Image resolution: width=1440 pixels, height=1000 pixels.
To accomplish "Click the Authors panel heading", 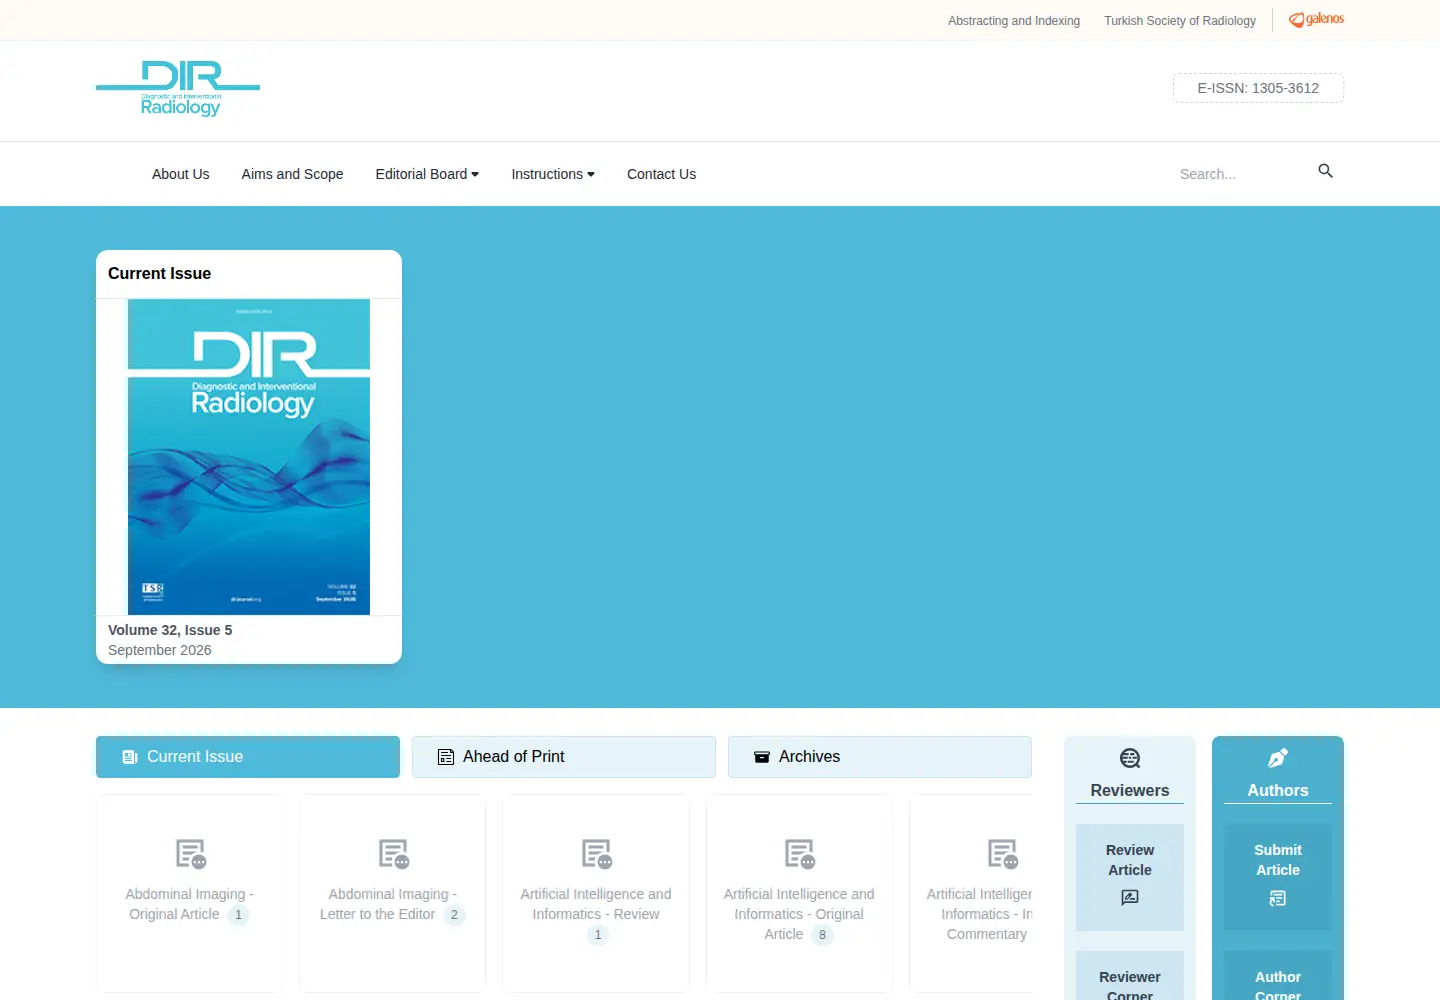I will click(x=1278, y=790).
